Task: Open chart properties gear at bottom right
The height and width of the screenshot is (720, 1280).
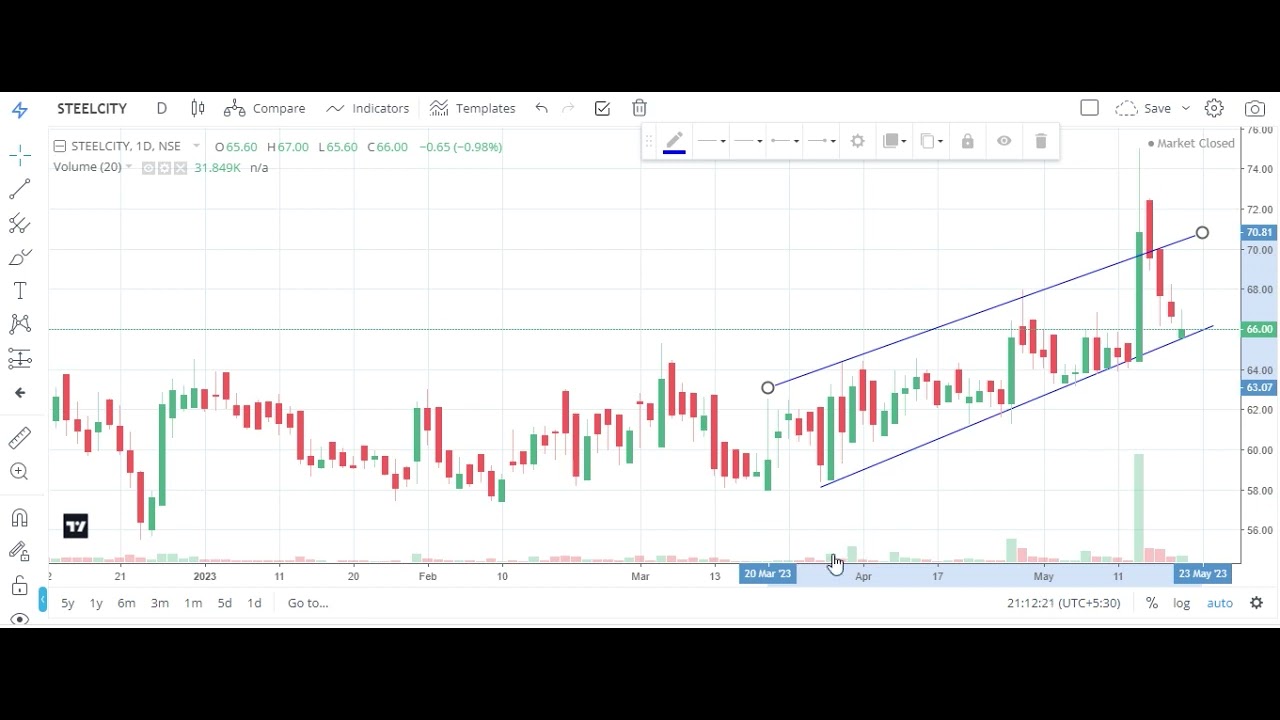Action: tap(1257, 603)
